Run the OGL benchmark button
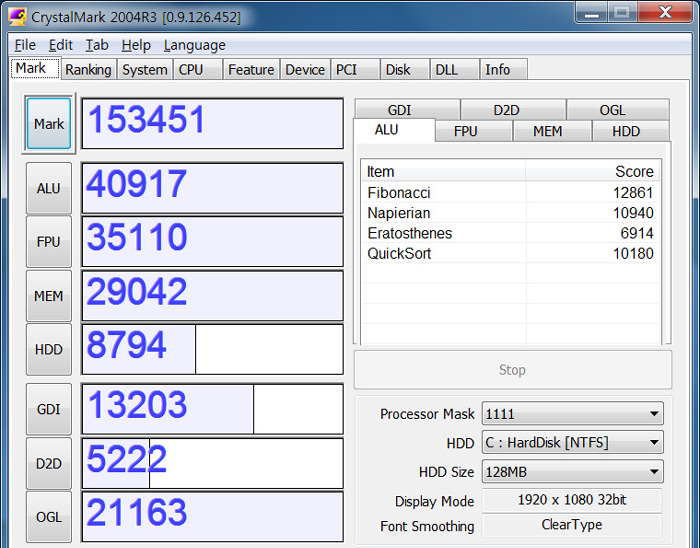The width and height of the screenshot is (700, 548). (49, 517)
